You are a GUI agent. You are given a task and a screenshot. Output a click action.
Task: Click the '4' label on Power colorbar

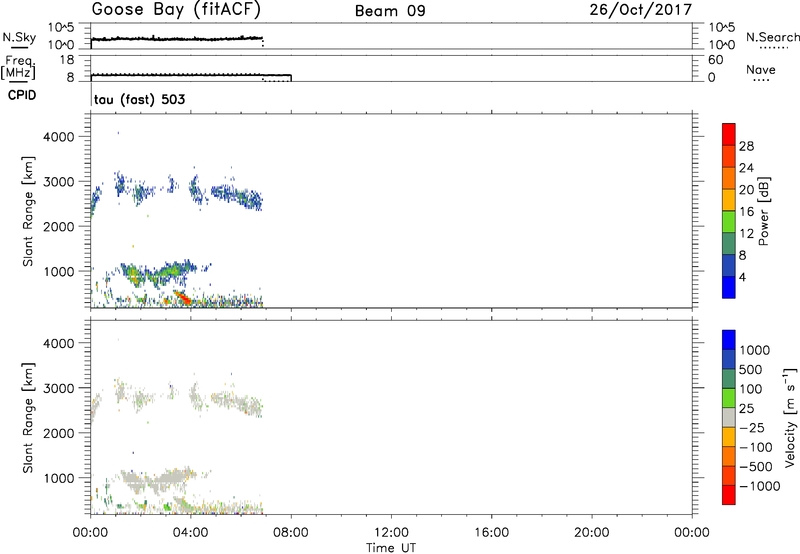pos(743,277)
